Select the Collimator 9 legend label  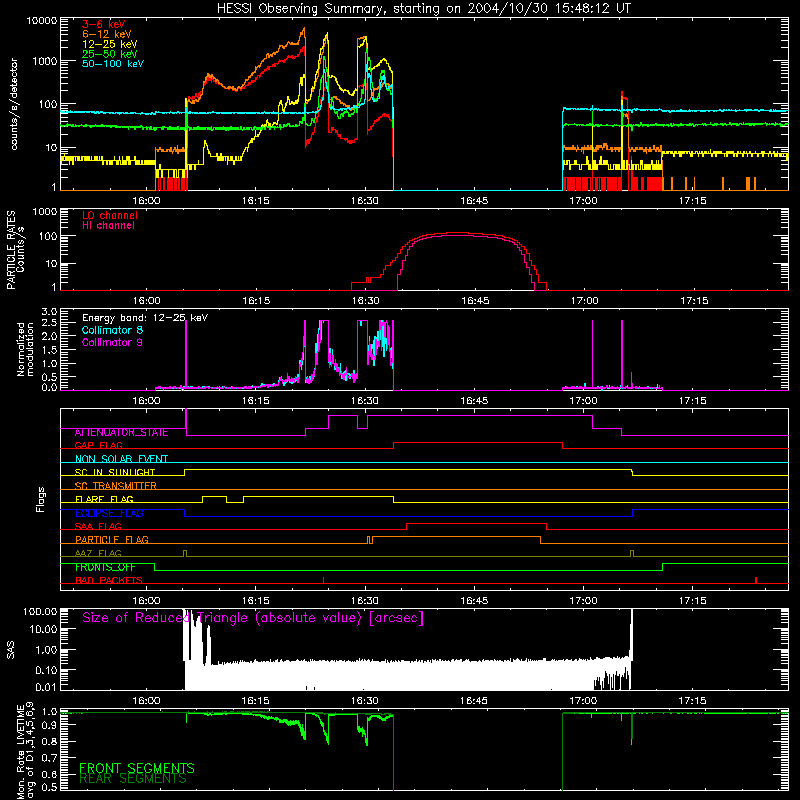(112, 342)
